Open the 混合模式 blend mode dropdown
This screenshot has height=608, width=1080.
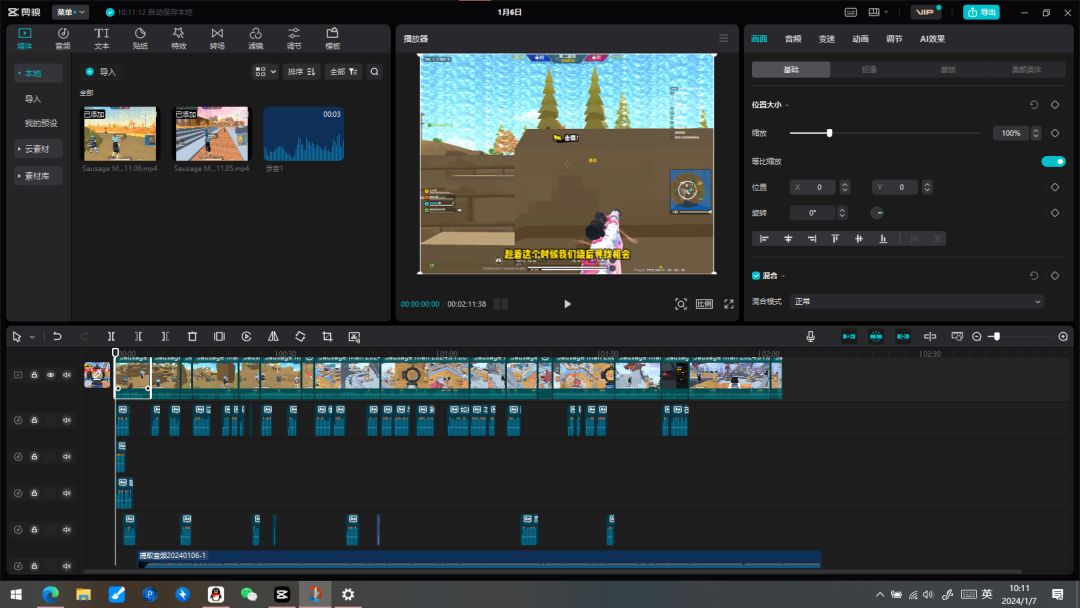coord(917,302)
